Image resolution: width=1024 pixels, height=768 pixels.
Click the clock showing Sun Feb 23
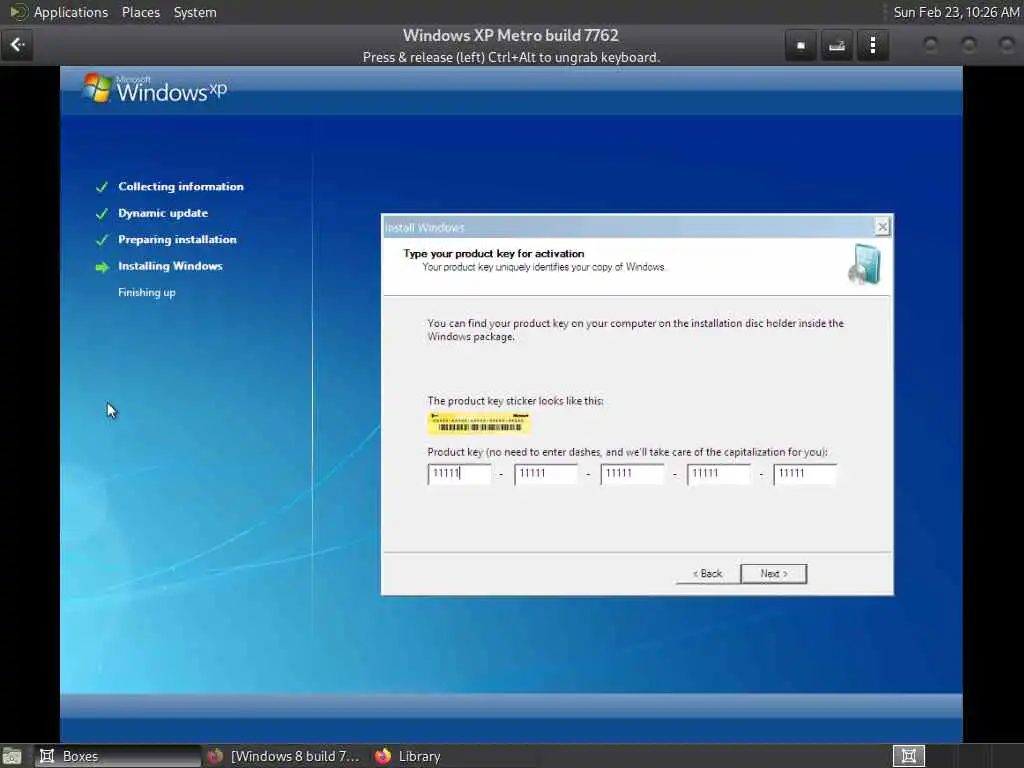[955, 12]
